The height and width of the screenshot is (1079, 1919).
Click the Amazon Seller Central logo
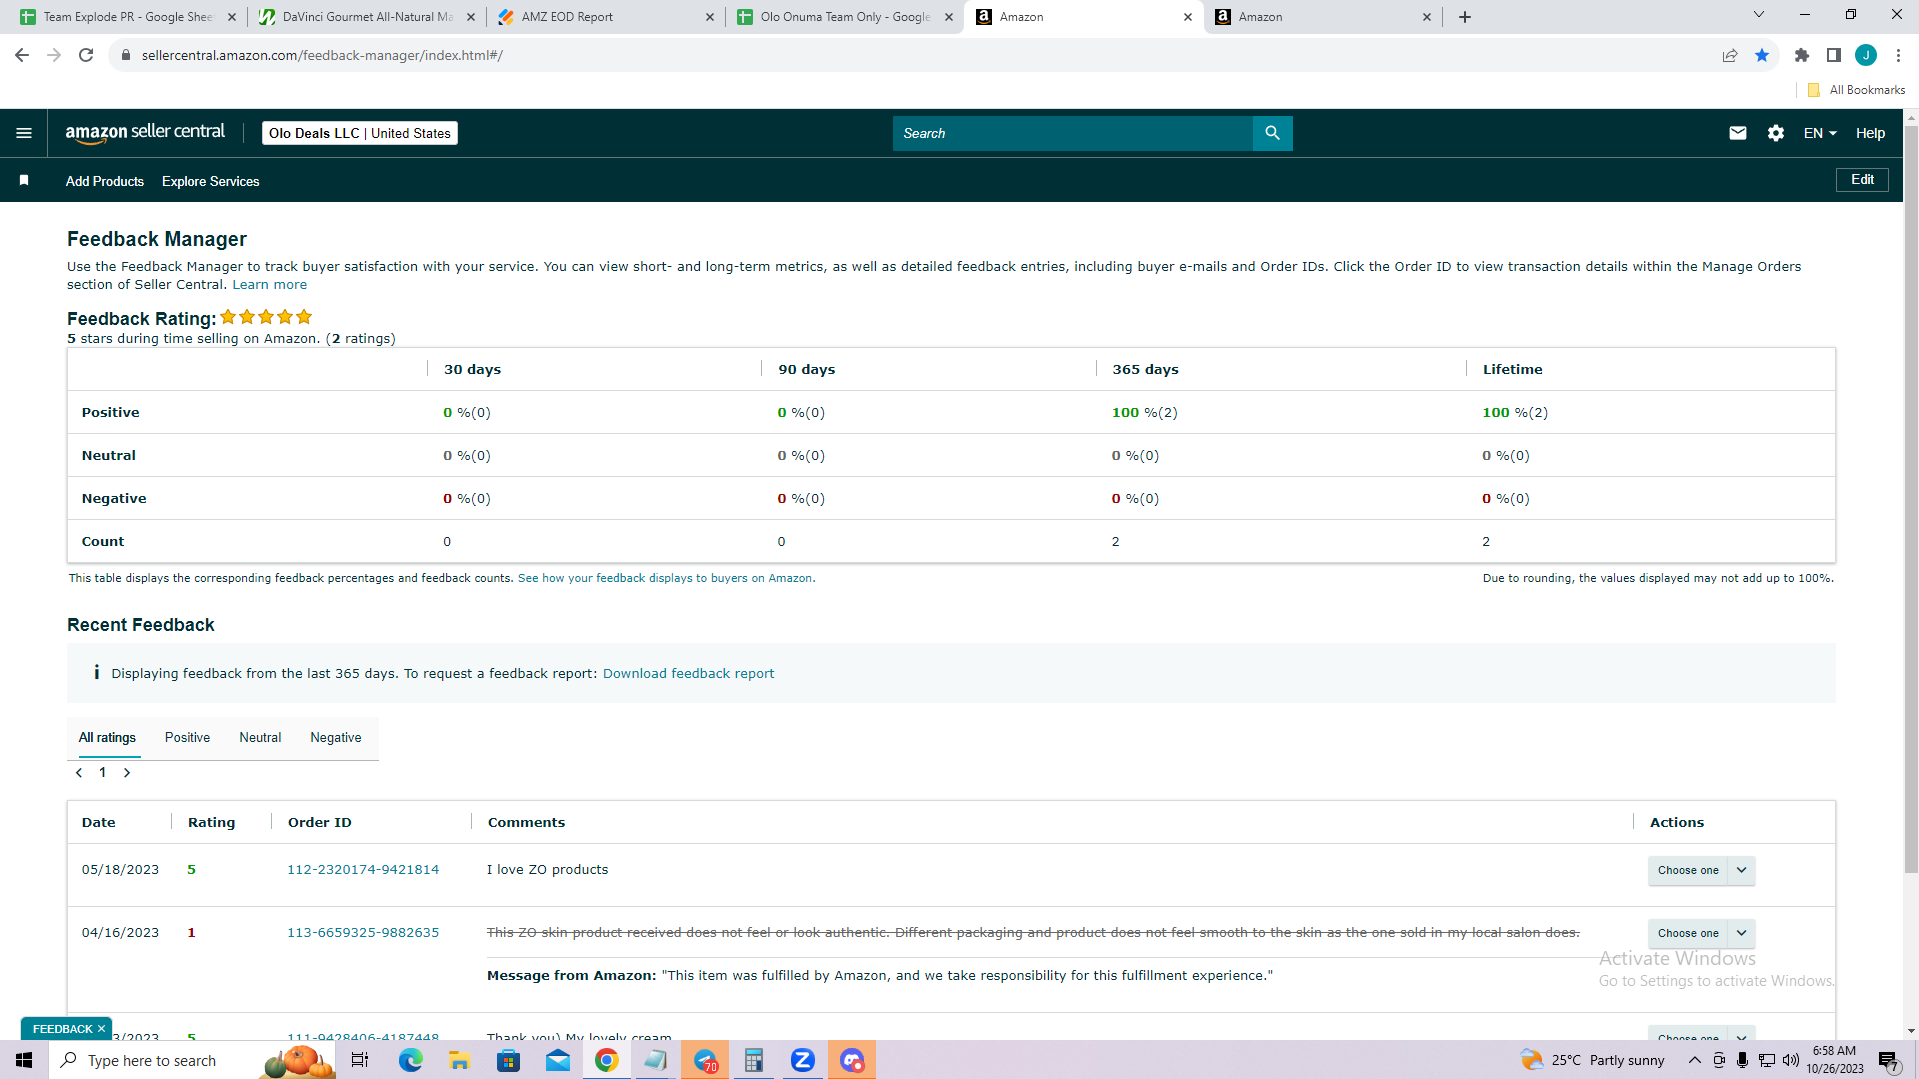[145, 133]
